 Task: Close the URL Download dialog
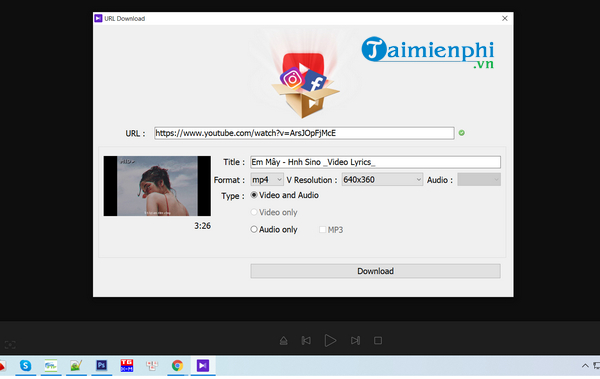[505, 18]
